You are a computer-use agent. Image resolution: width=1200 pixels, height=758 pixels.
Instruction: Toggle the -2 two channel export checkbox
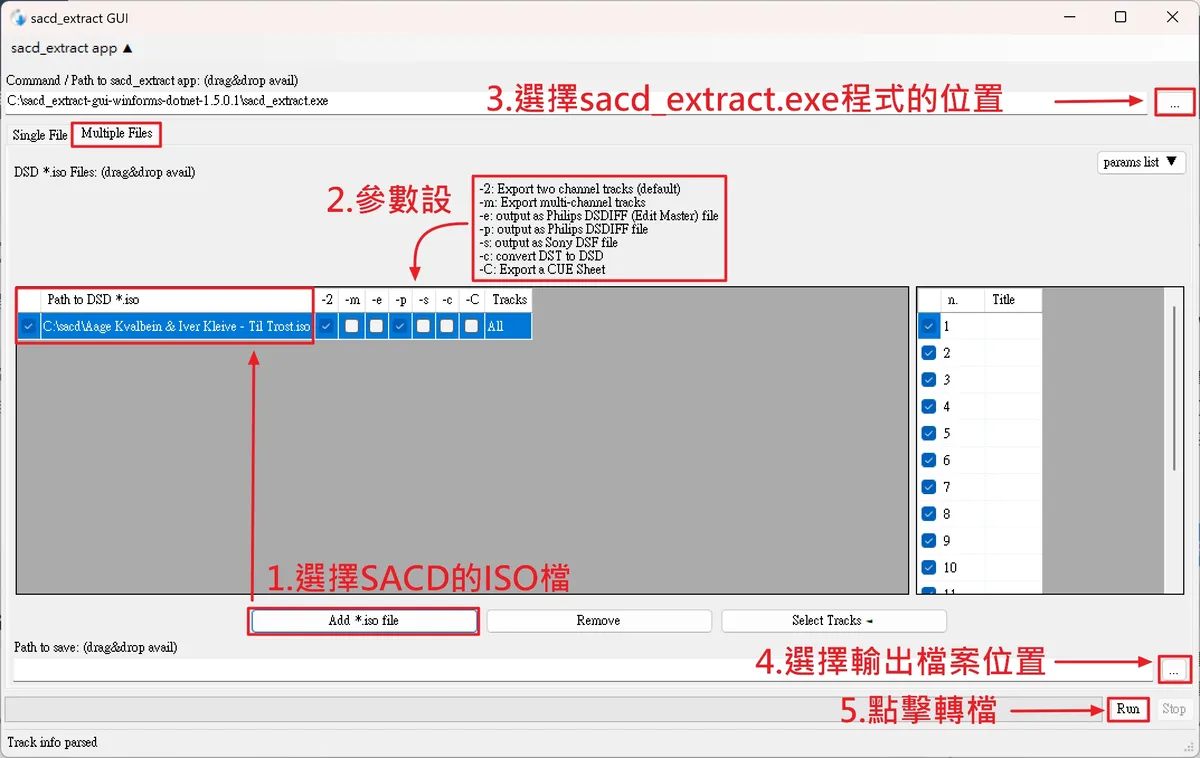(x=327, y=326)
